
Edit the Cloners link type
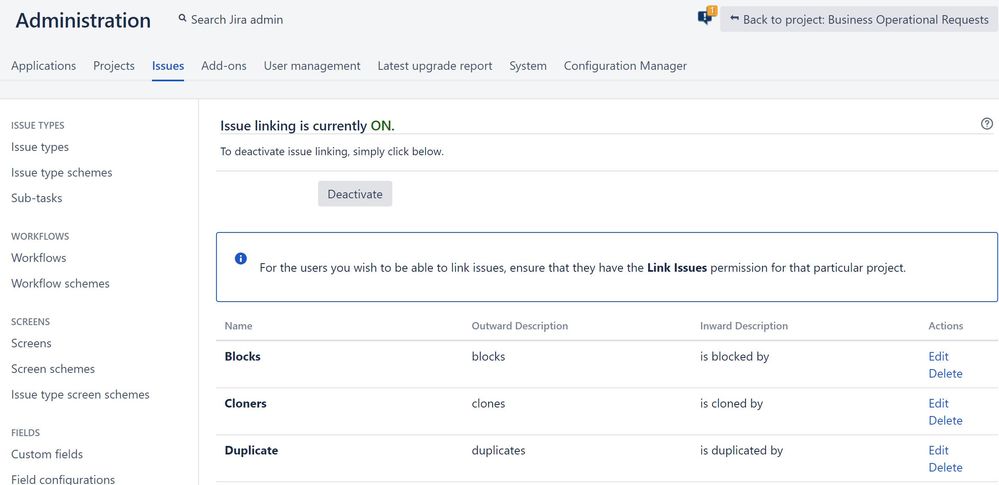click(x=938, y=403)
